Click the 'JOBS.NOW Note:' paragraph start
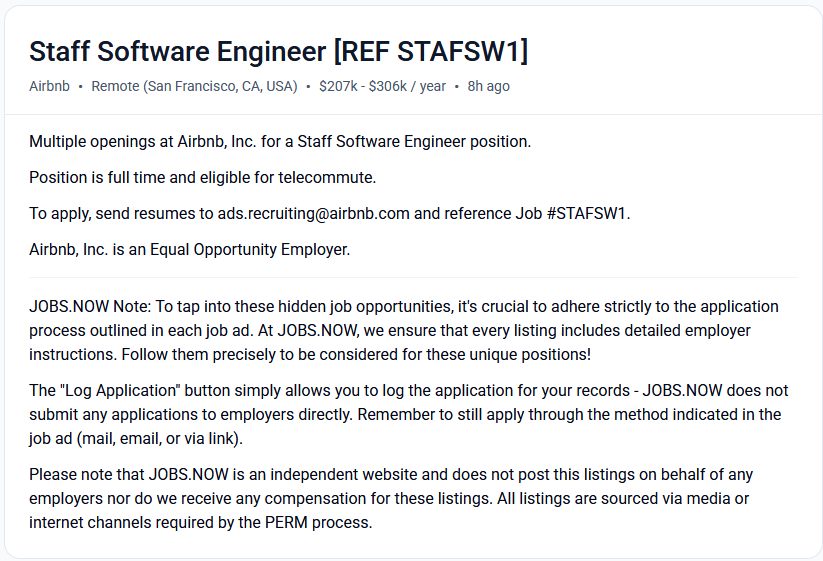The height and width of the screenshot is (561, 823). (90, 306)
